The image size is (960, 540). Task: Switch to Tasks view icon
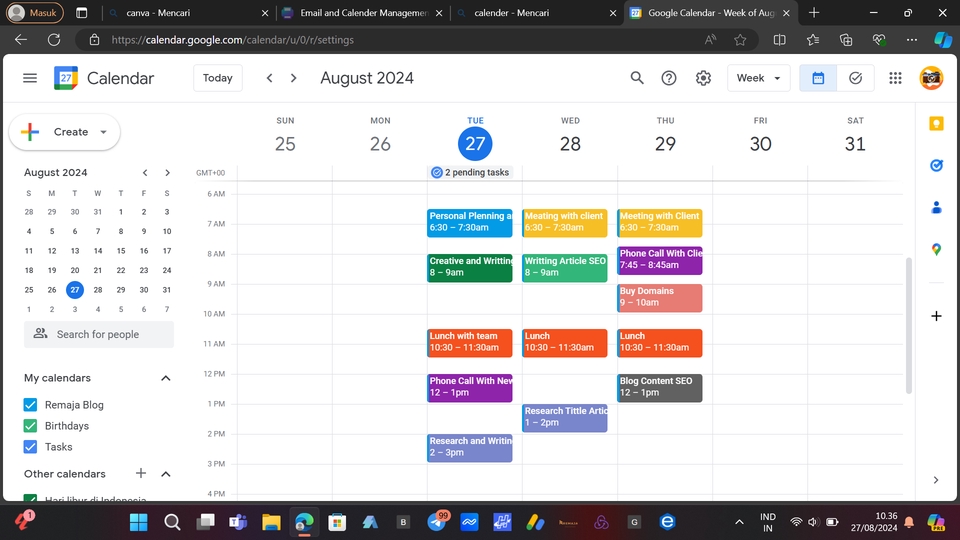[x=855, y=78]
